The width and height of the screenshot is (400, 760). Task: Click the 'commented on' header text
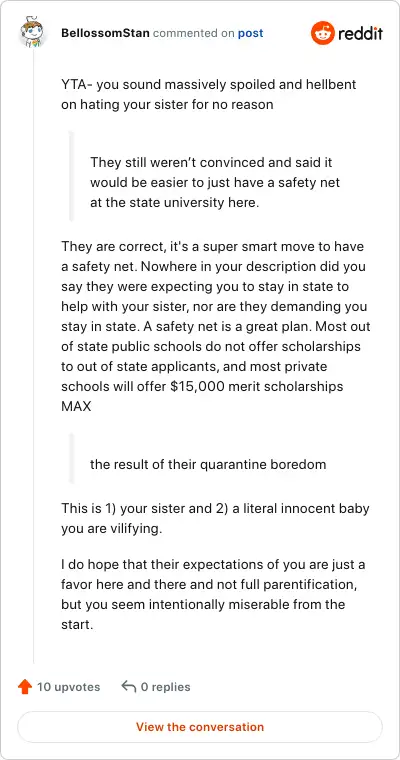[194, 33]
